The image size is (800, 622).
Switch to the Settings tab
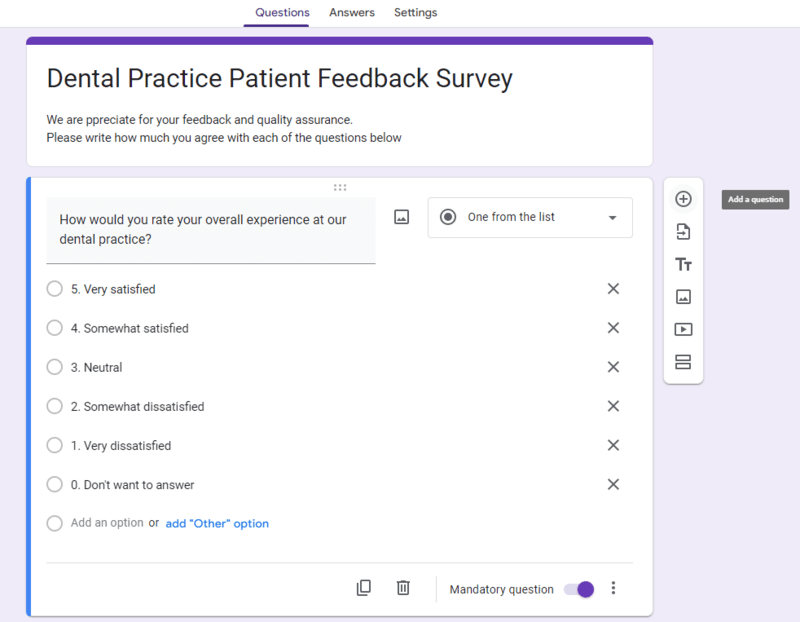pyautogui.click(x=416, y=13)
